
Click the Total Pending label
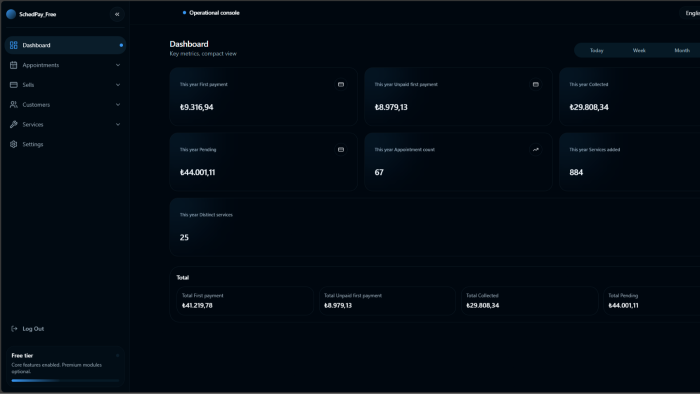[x=623, y=295]
